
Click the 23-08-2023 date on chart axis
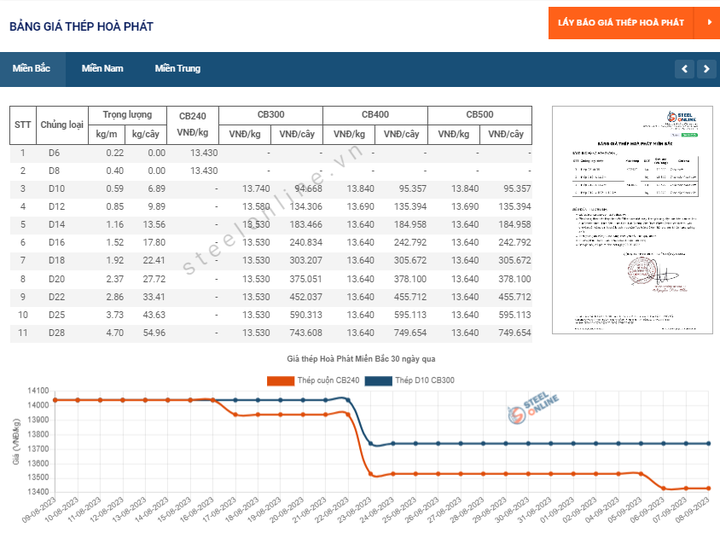click(x=354, y=510)
